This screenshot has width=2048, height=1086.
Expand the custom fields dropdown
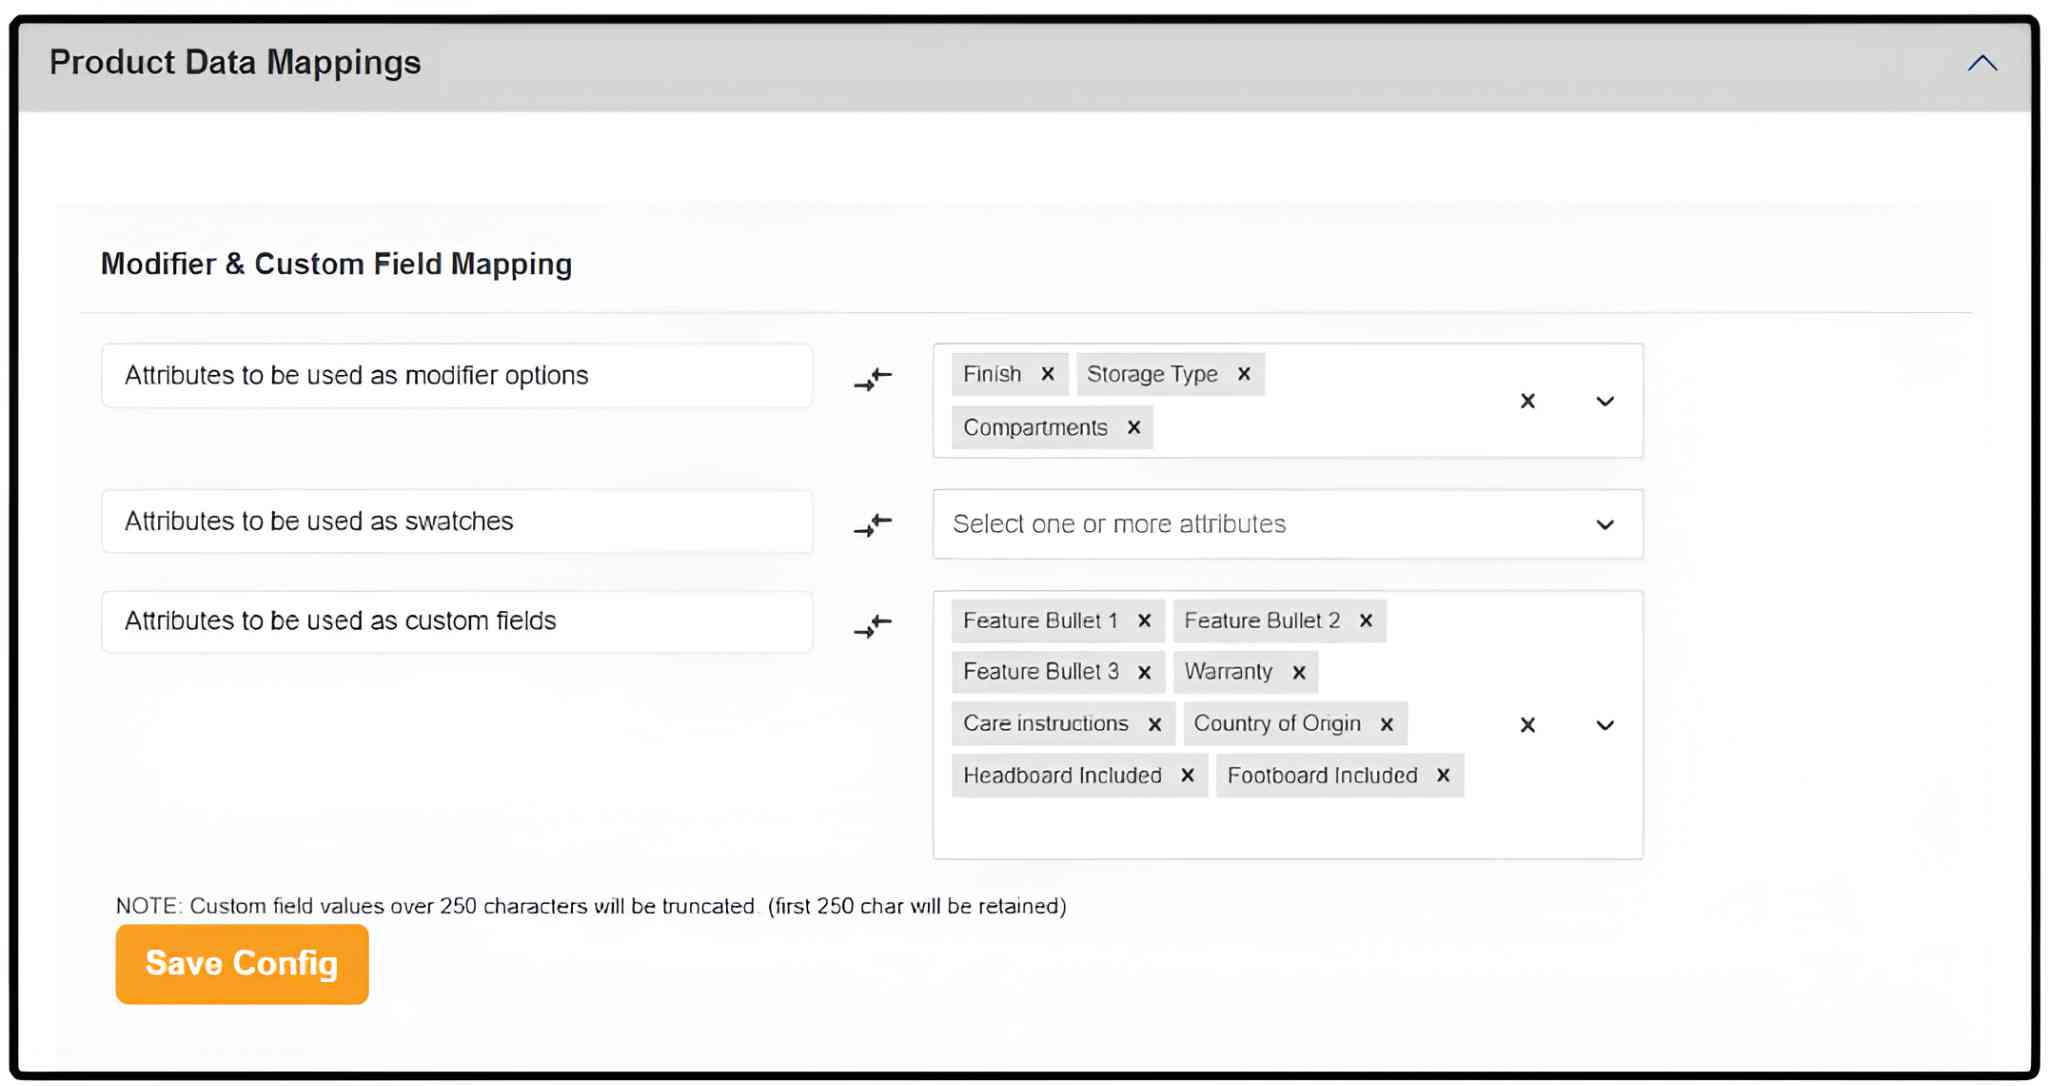1605,725
